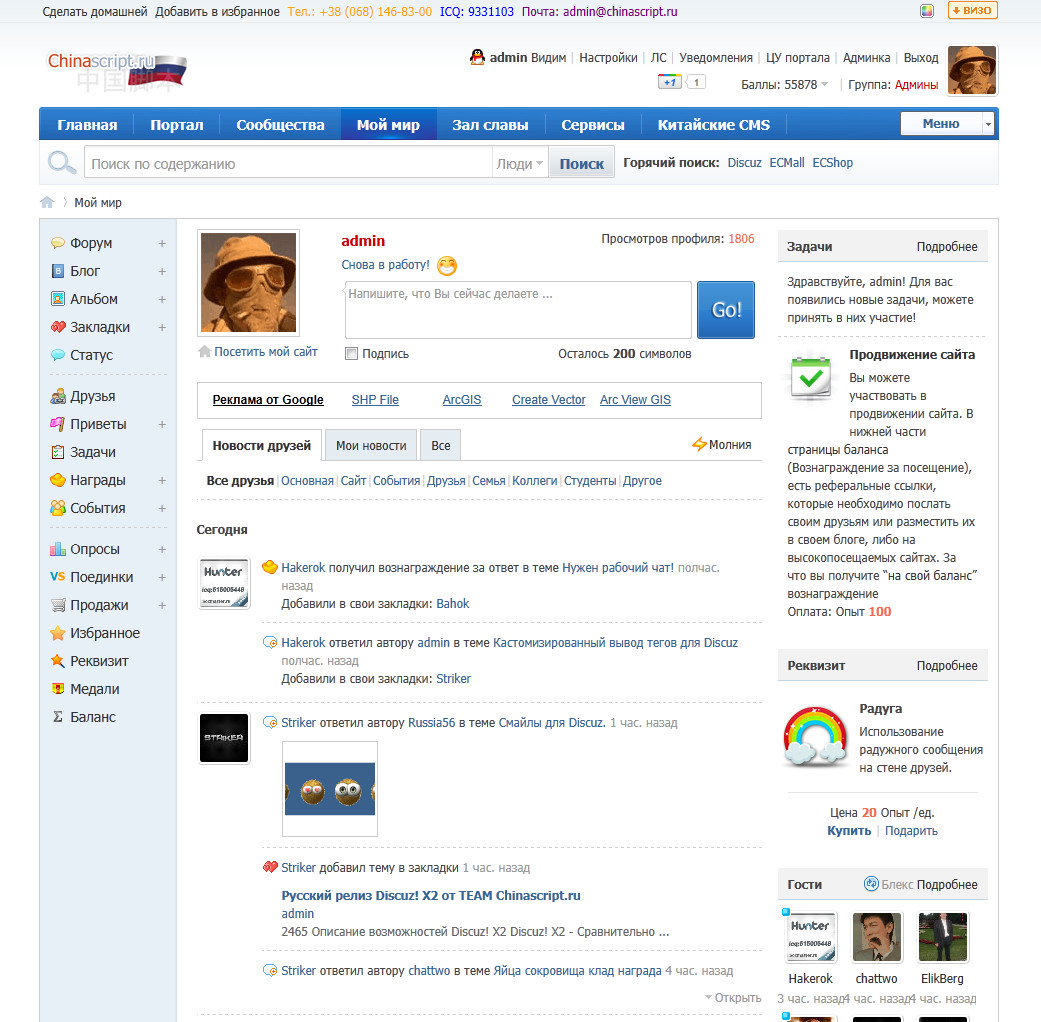
Task: Open the Реквизит sidebar icon
Action: click(58, 661)
